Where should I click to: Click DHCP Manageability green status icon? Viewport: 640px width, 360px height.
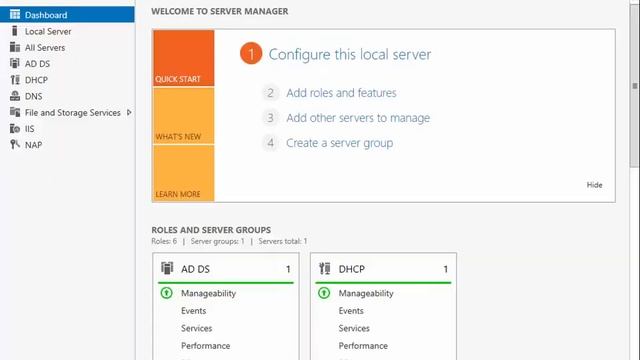click(324, 293)
